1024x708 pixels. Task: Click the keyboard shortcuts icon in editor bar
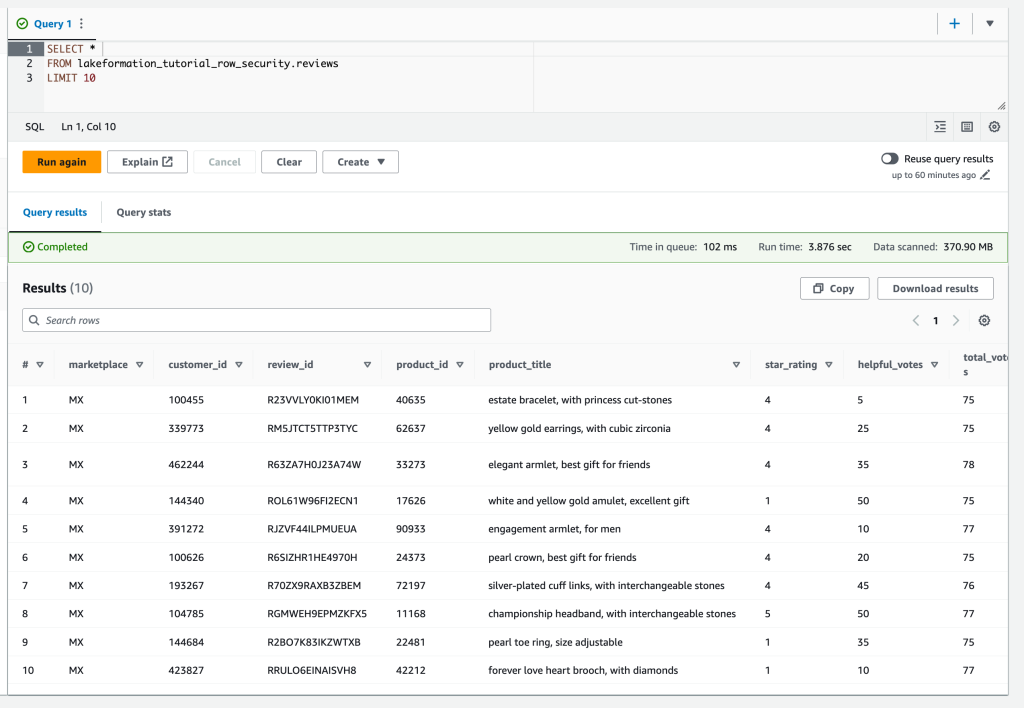pyautogui.click(x=967, y=127)
